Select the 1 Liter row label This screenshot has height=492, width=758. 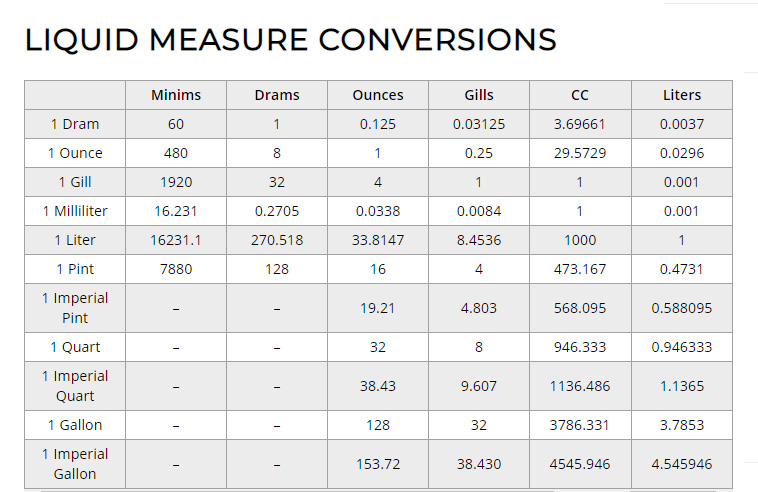coord(75,240)
